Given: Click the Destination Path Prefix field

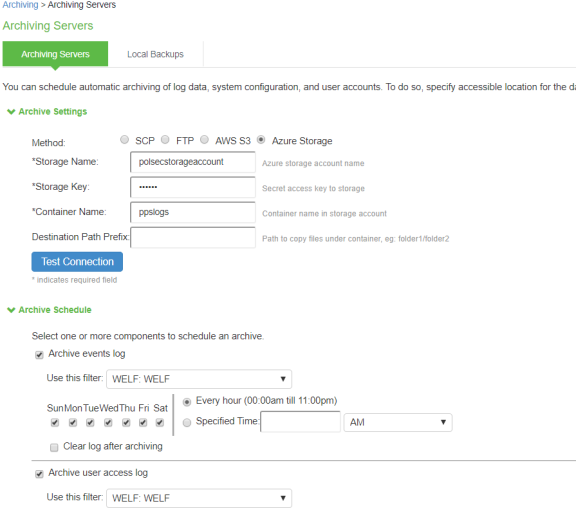Looking at the screenshot, I should [193, 237].
